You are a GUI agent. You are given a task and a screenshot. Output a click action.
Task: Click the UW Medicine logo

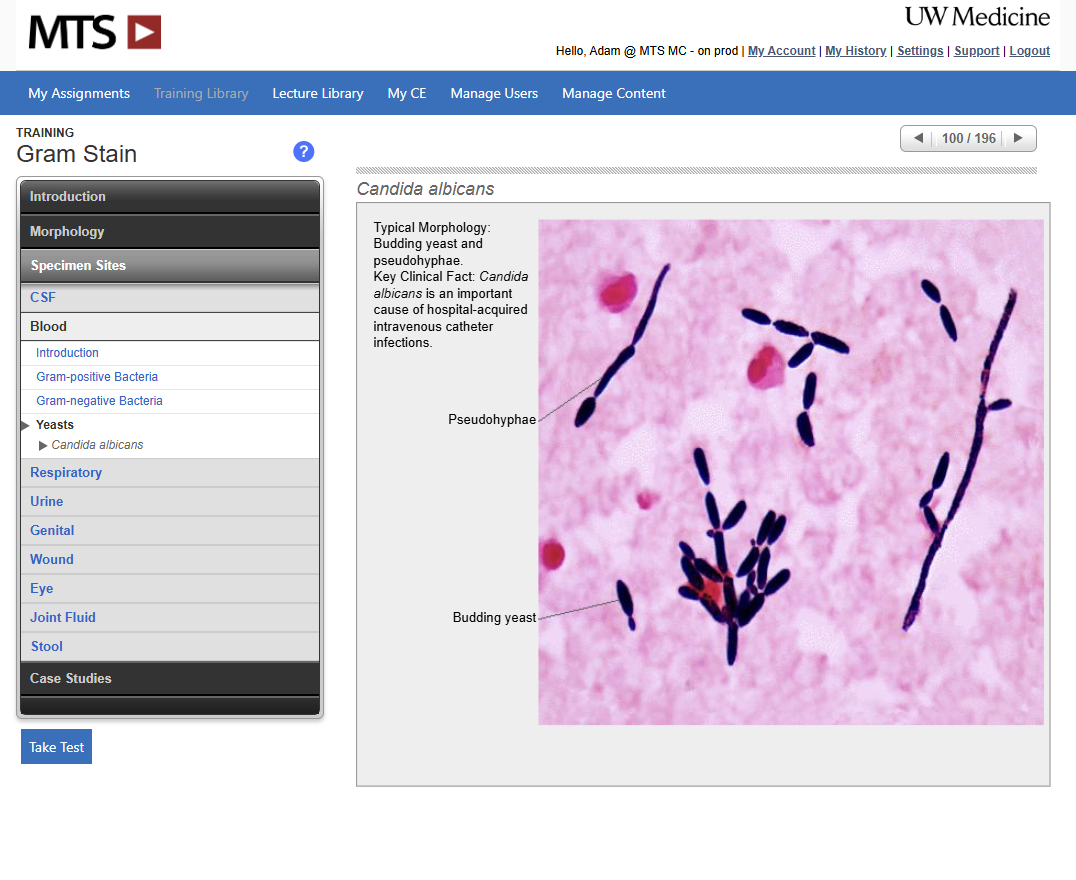[x=977, y=17]
